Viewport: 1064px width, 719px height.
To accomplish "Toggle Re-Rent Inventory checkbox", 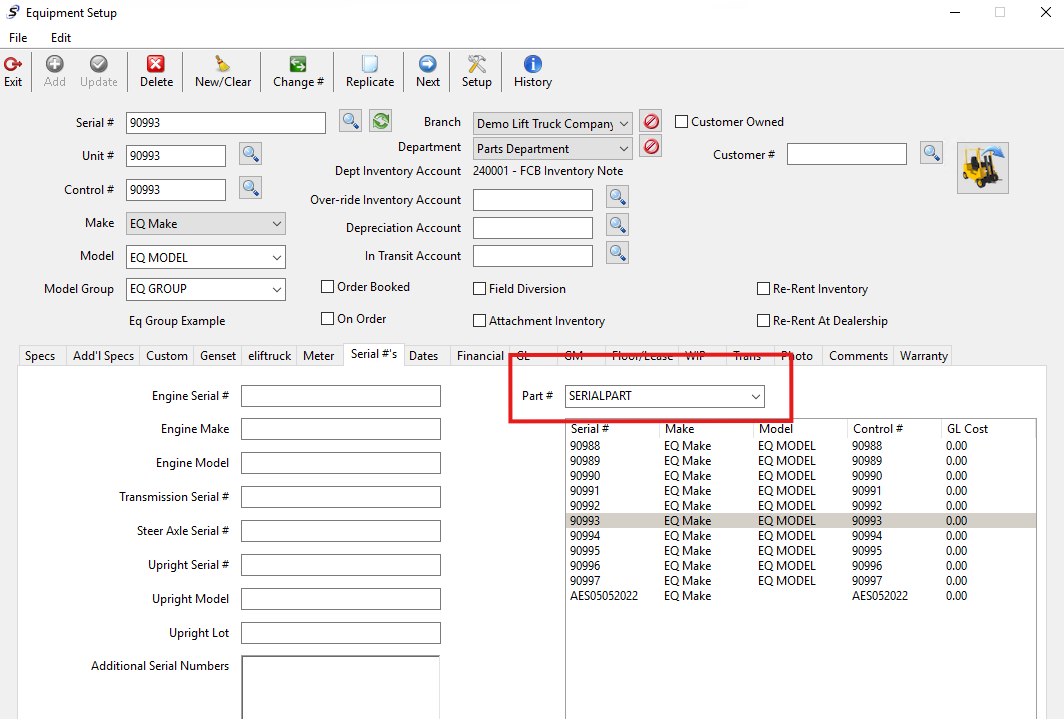I will tap(763, 289).
